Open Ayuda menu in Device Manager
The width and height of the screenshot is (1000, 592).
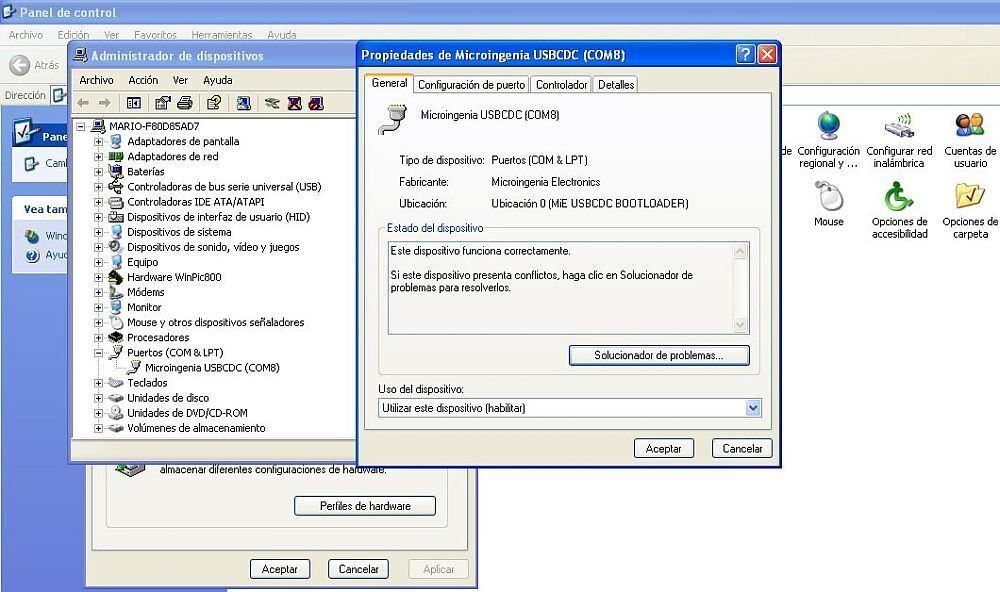click(x=217, y=80)
